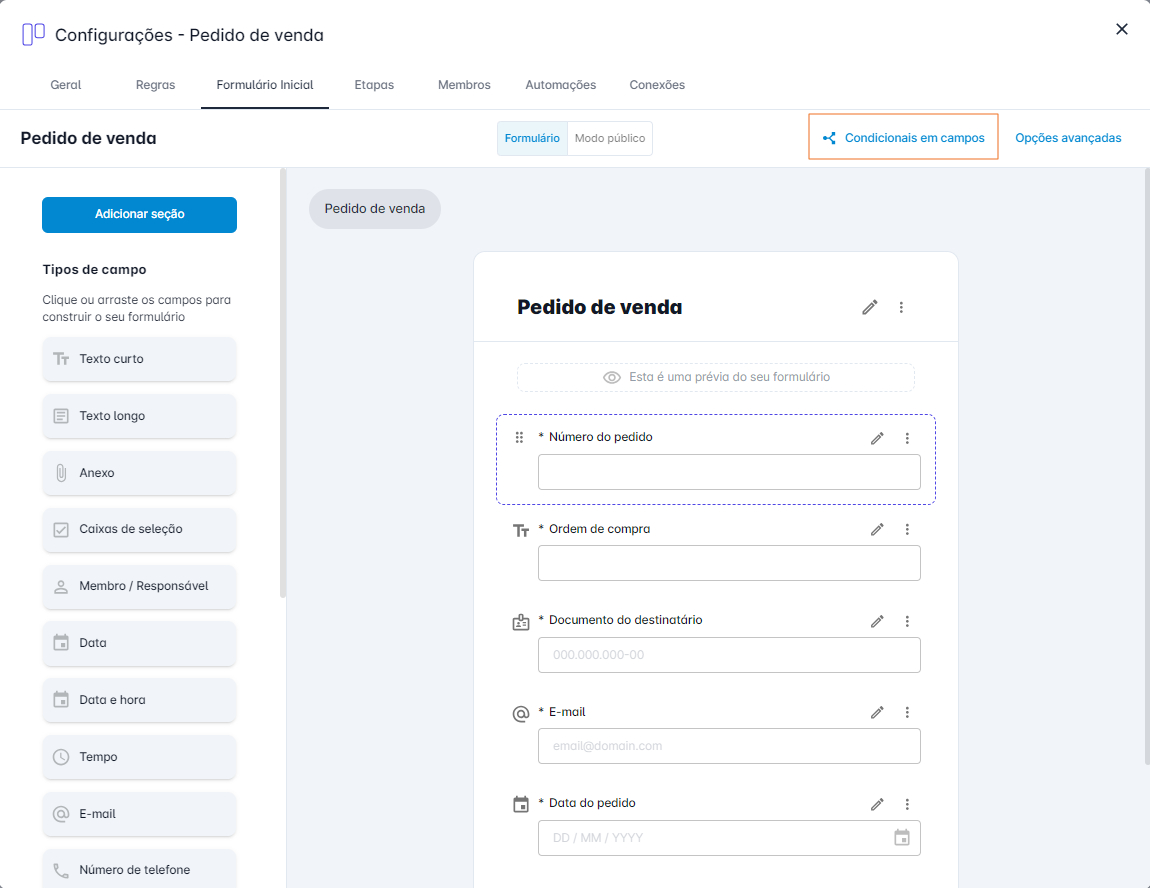This screenshot has height=888, width=1150.
Task: Select the Formulário Inicial tab
Action: click(x=265, y=85)
